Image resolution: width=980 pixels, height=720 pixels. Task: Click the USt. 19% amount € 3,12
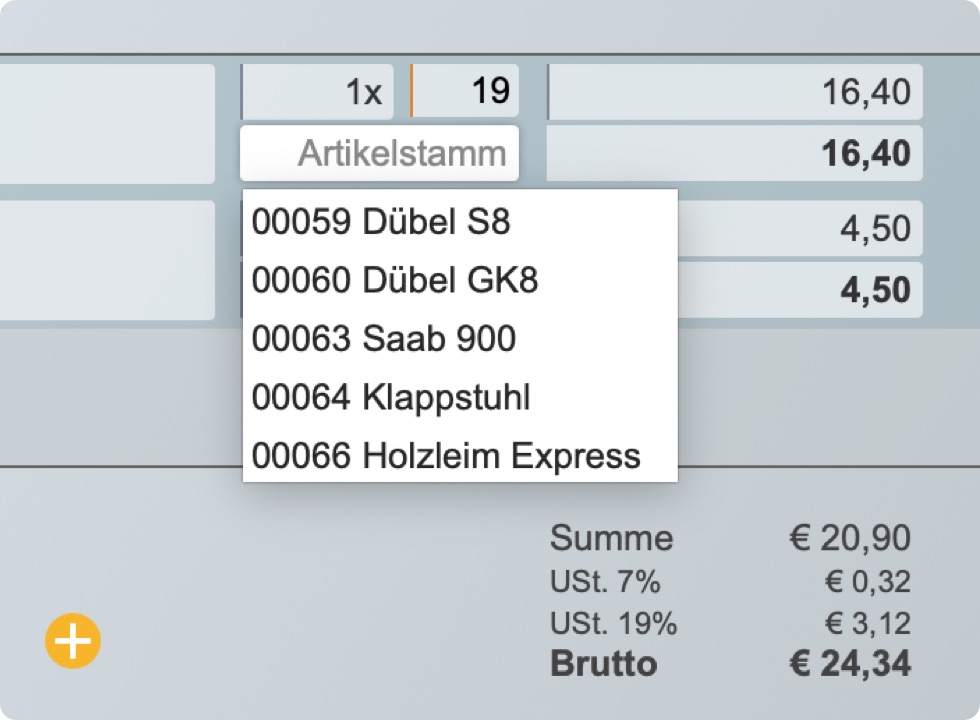click(x=867, y=624)
